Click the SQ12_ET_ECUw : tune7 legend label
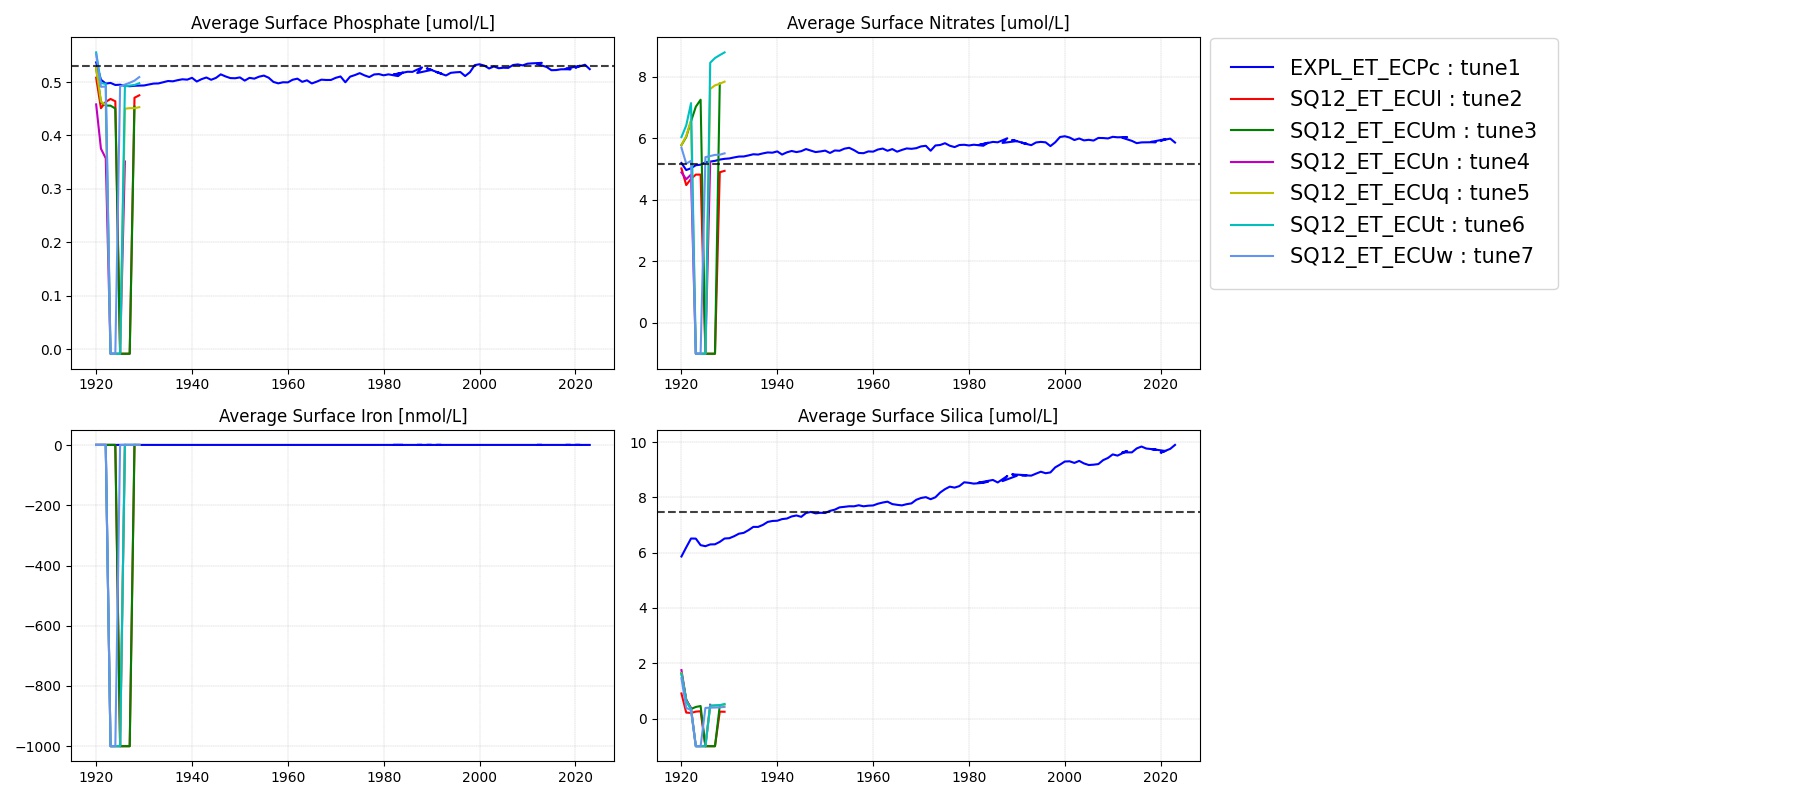1800x800 pixels. tap(1410, 256)
